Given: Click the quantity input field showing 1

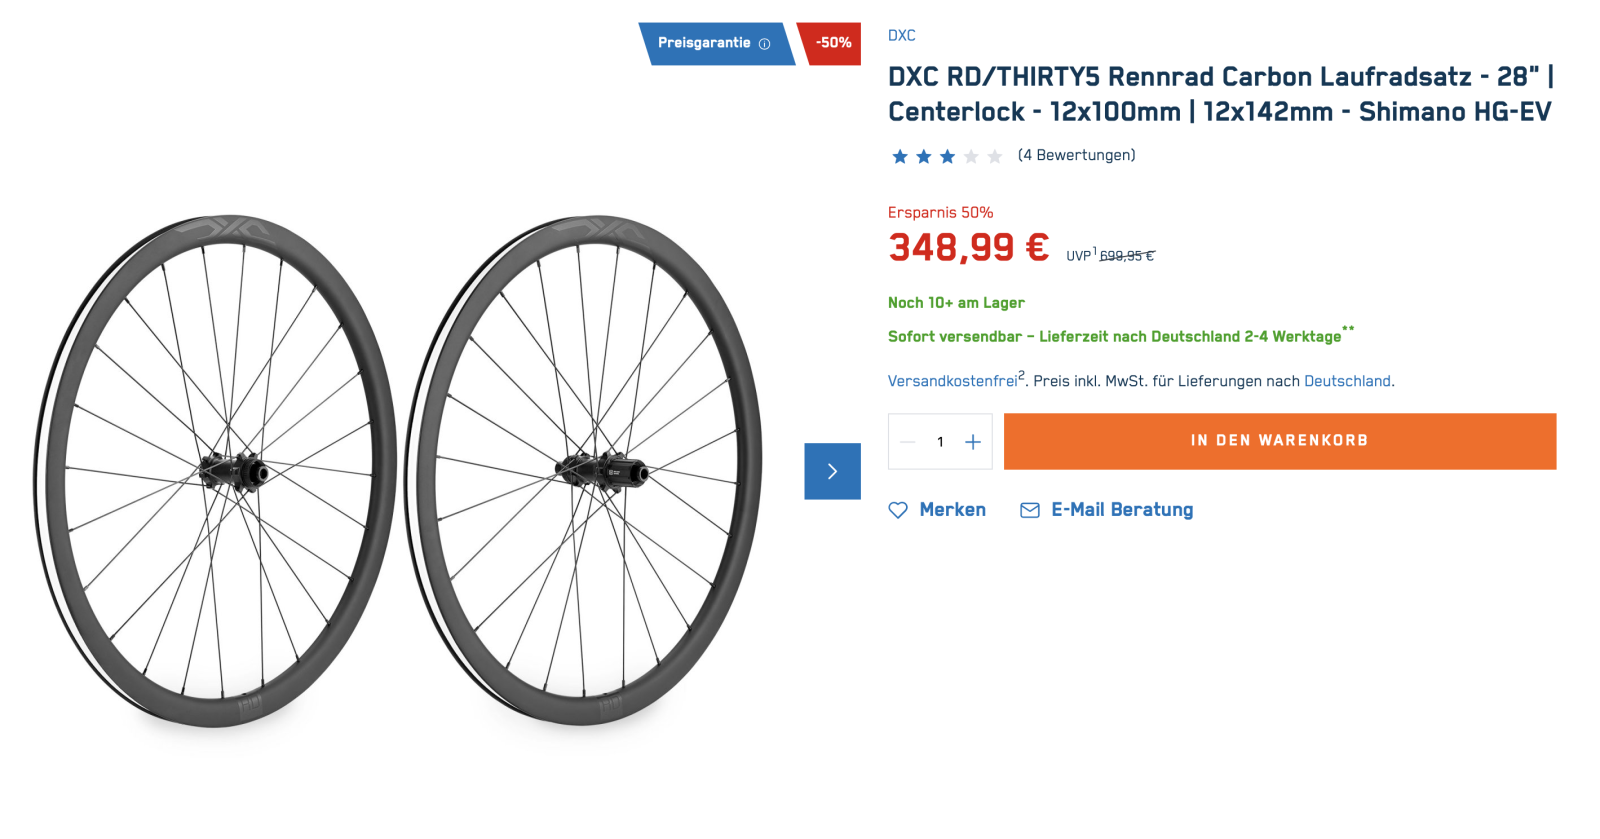Looking at the screenshot, I should (940, 442).
